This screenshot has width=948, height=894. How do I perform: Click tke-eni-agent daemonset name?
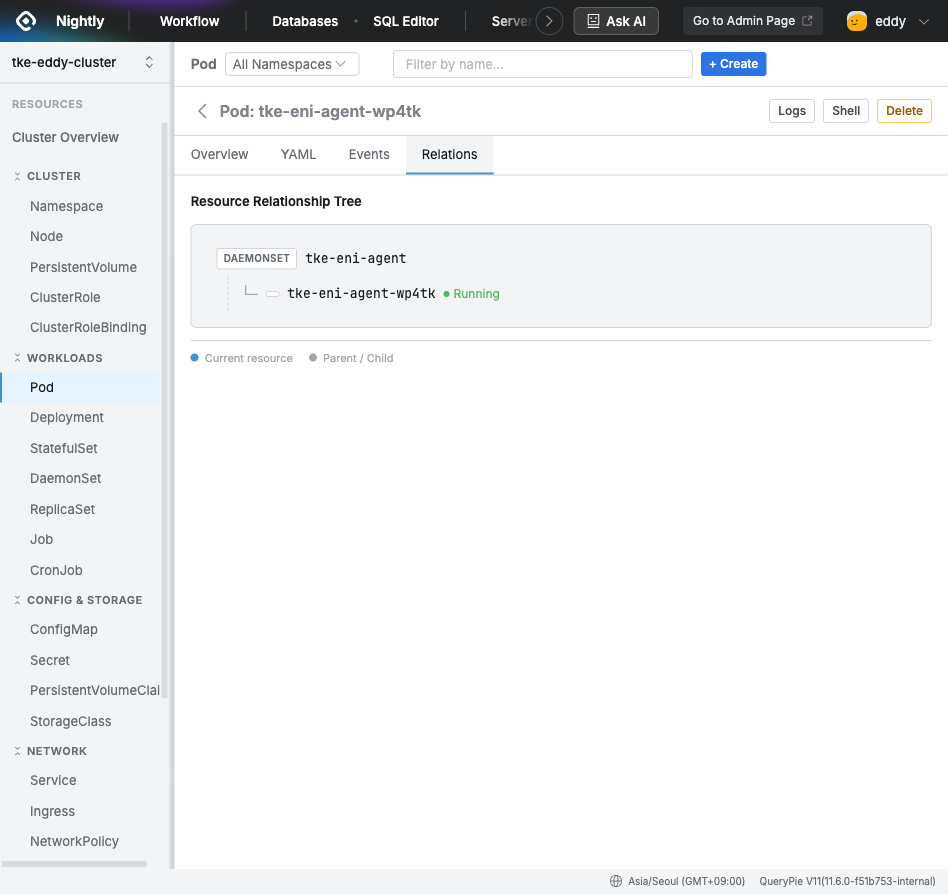(x=356, y=259)
